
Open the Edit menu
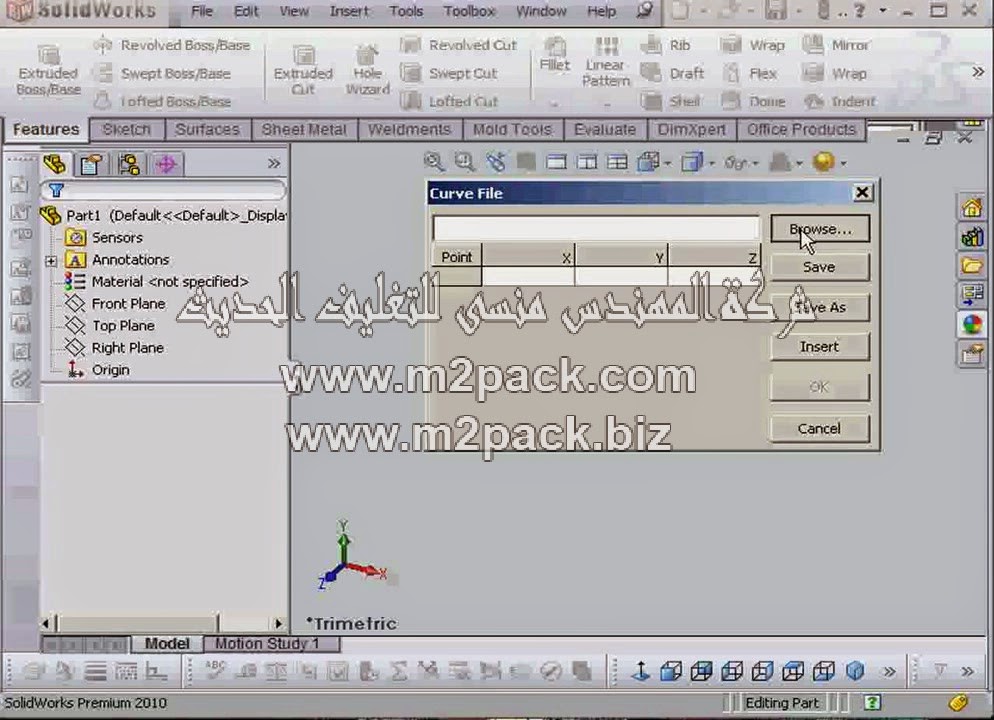point(245,11)
